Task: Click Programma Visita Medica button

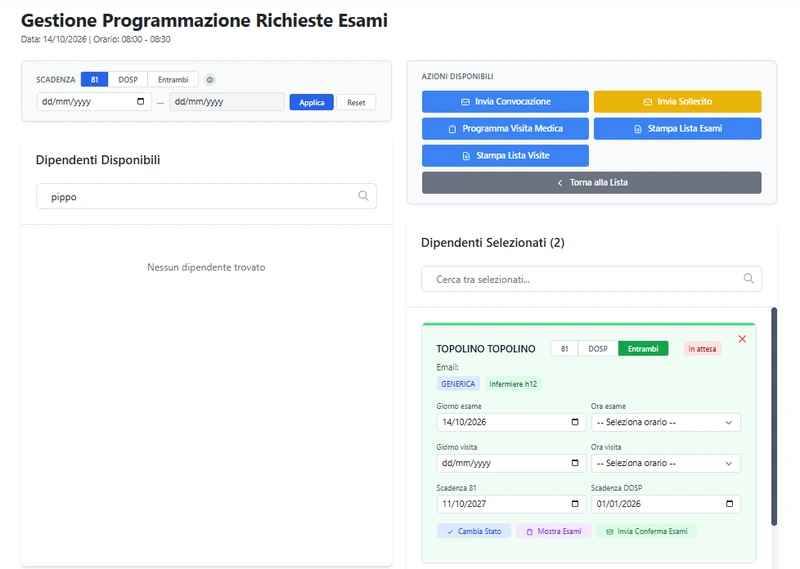Action: tap(505, 129)
